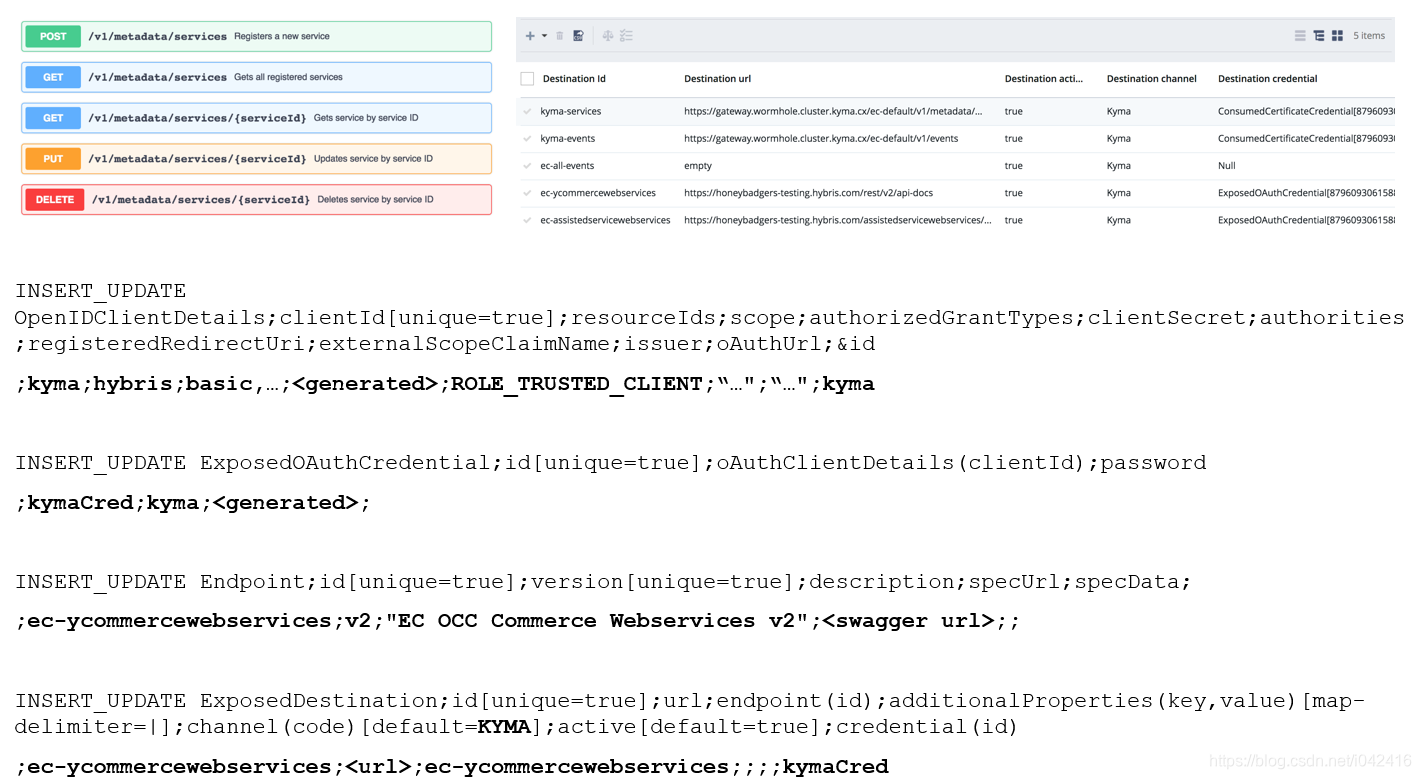Click the honeybadgers assistedservicewebservices URL cell
Image resolution: width=1421 pixels, height=779 pixels.
838,220
